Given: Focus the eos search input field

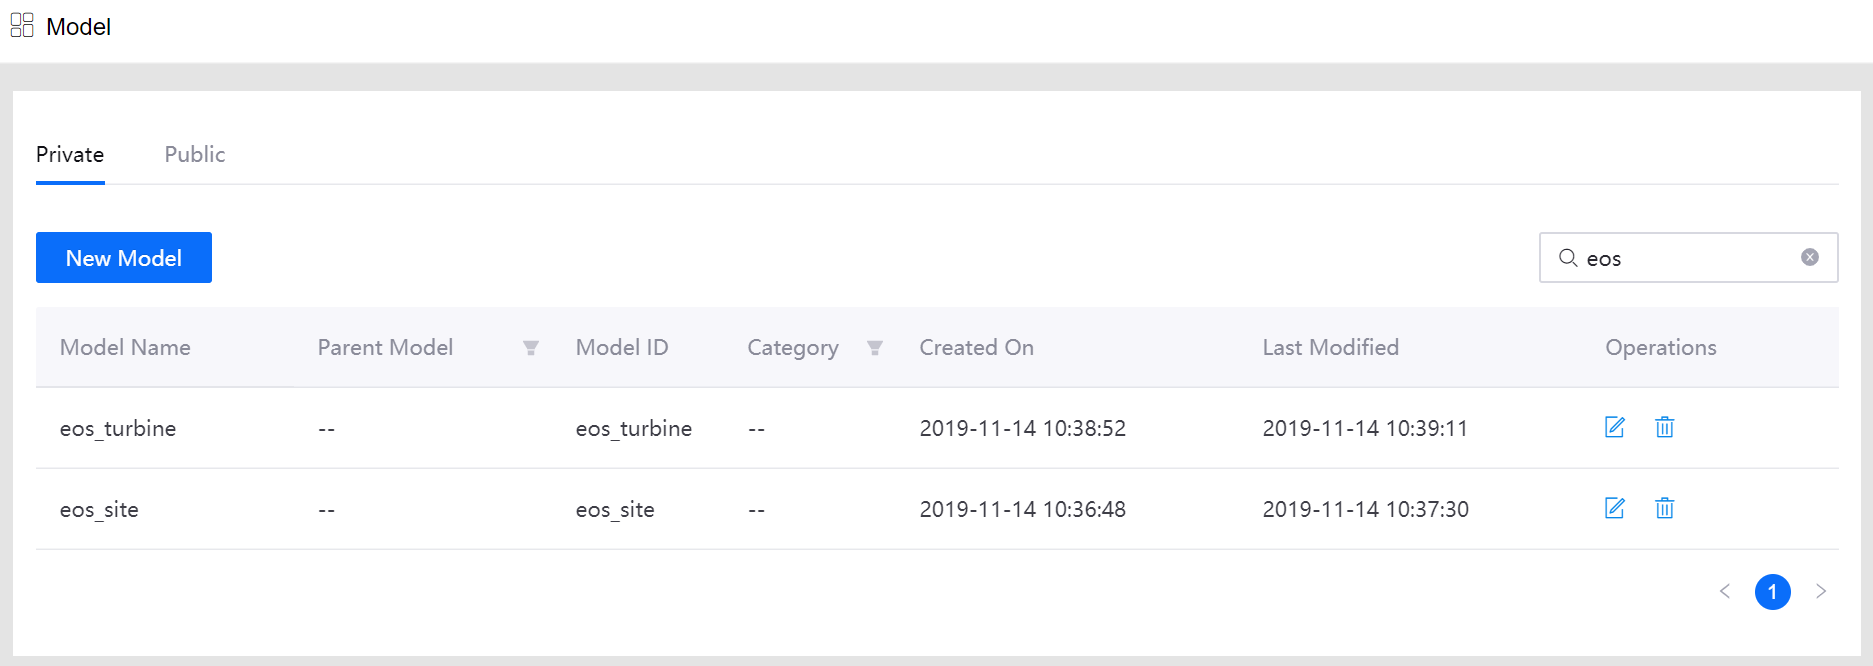Looking at the screenshot, I should coord(1690,258).
